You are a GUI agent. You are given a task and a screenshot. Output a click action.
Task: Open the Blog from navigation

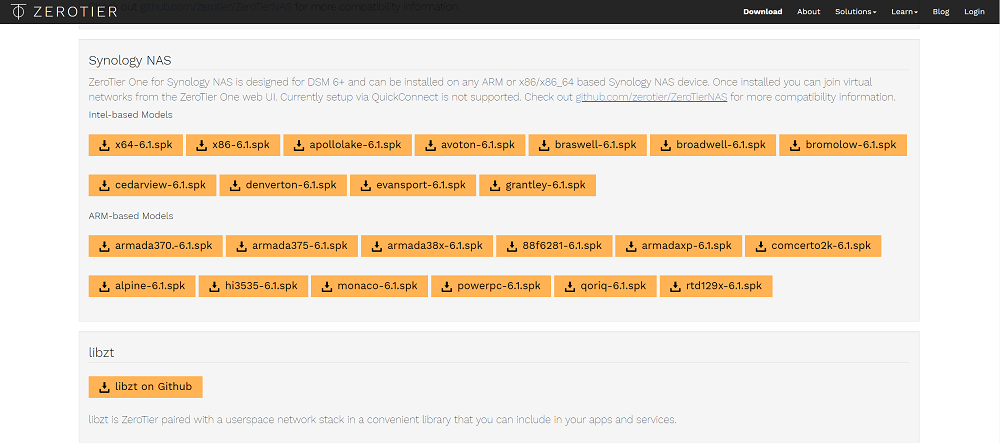[941, 12]
